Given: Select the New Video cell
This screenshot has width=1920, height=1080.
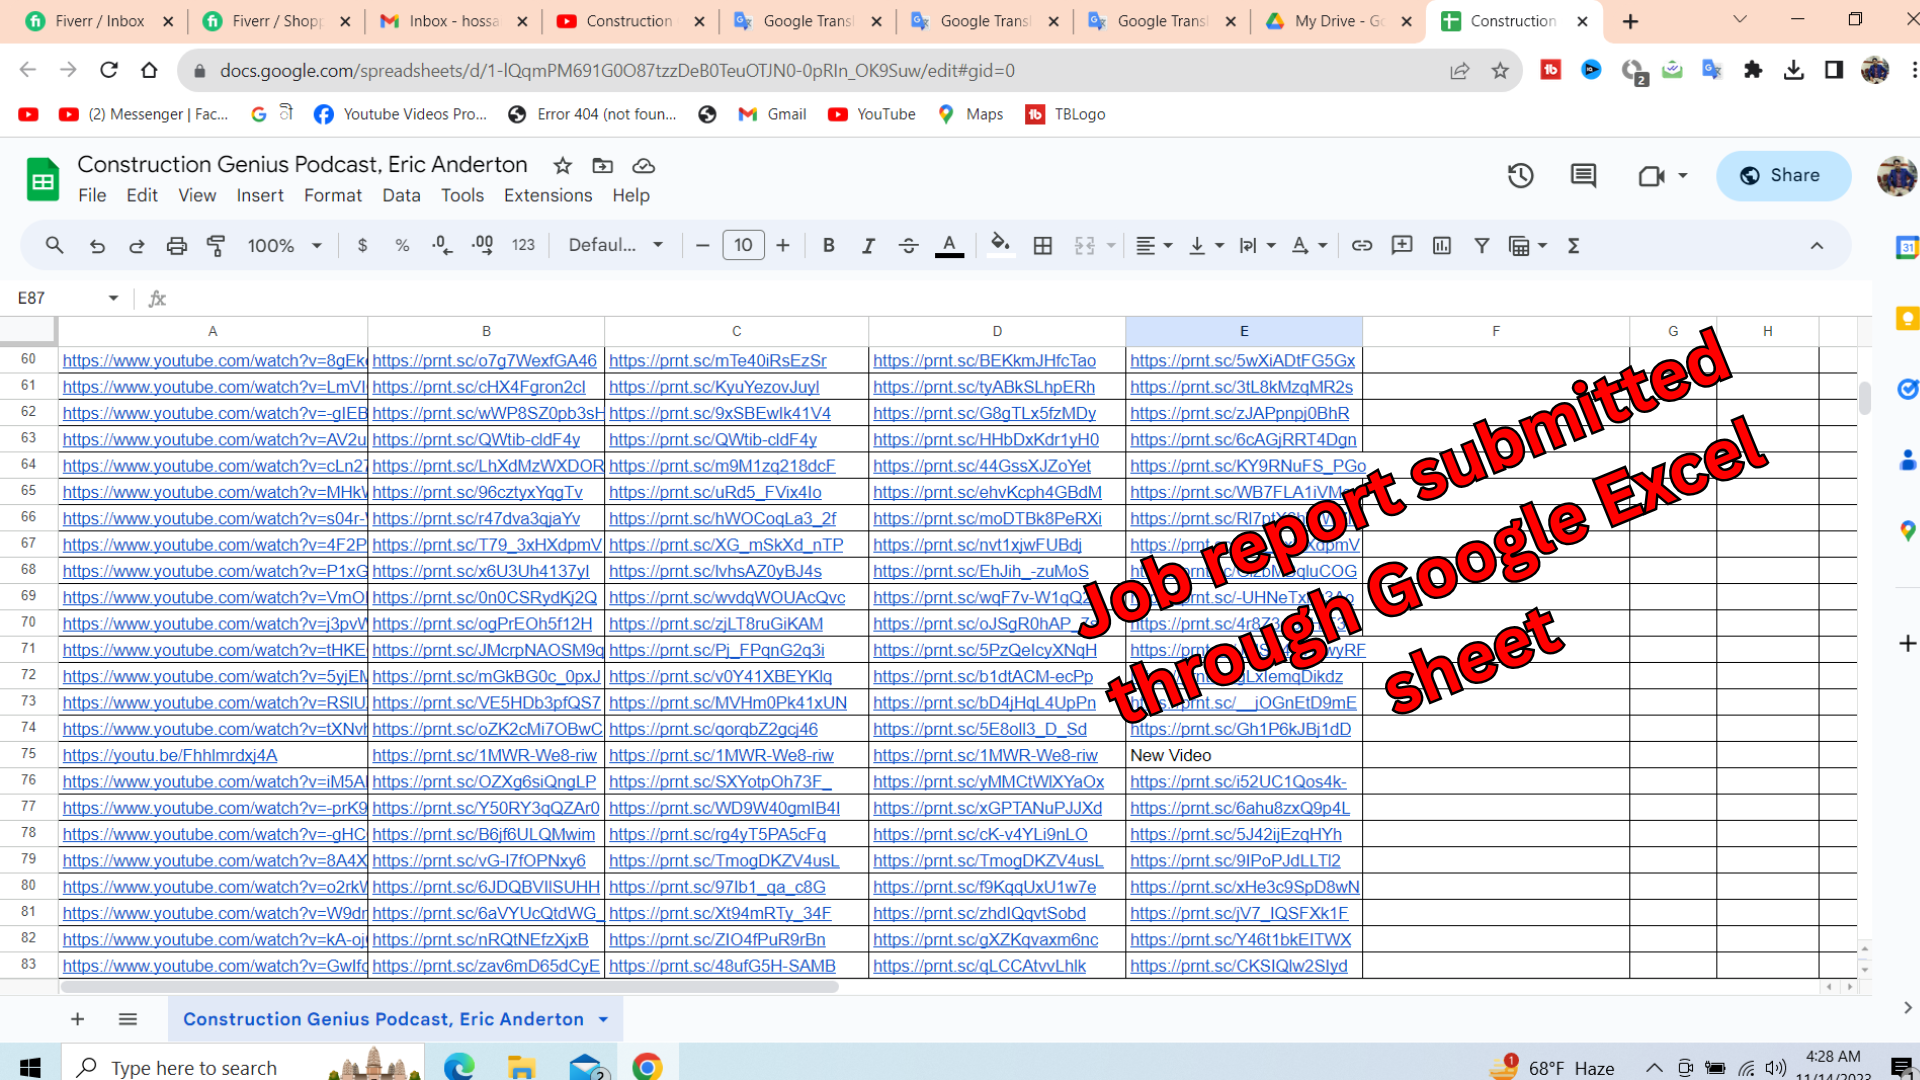Looking at the screenshot, I should point(1243,755).
